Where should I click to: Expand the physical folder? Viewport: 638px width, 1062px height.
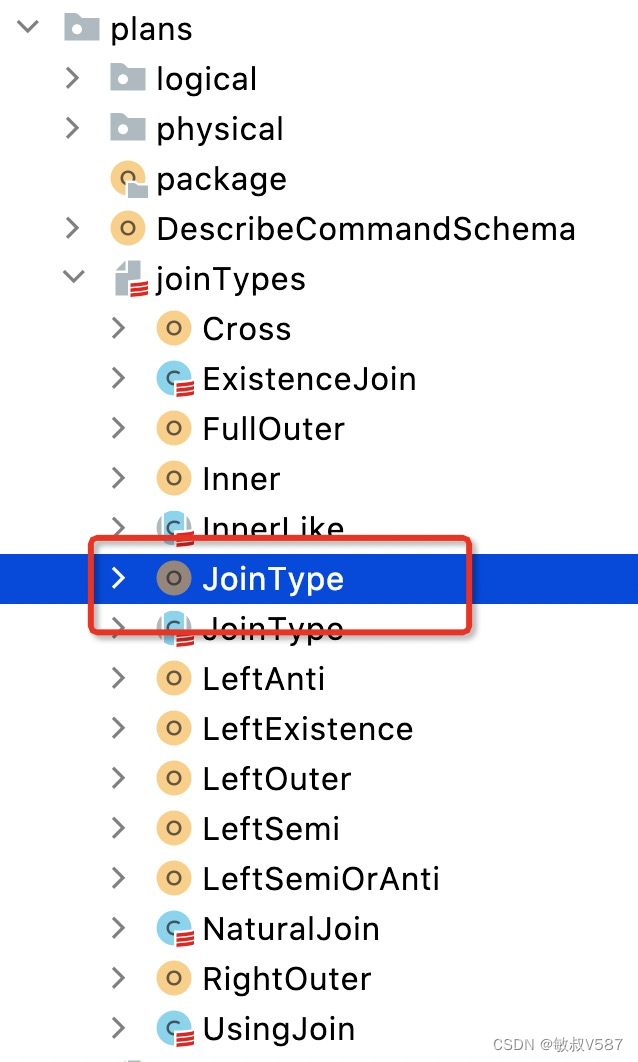tap(71, 128)
